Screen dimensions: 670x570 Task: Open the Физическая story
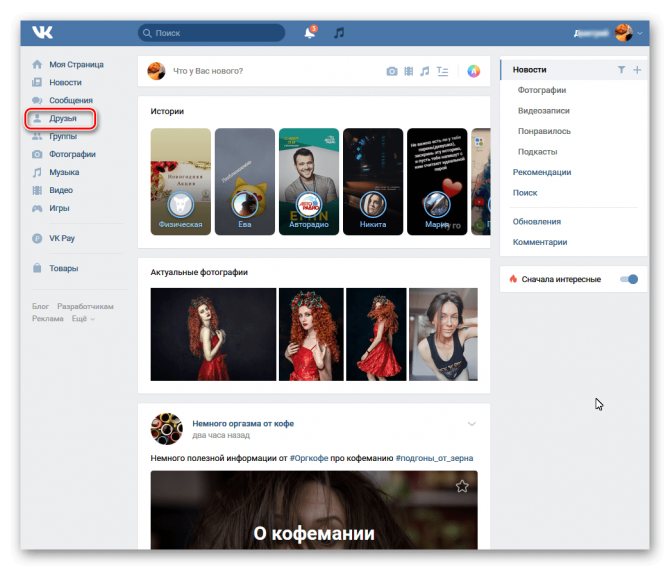[180, 182]
